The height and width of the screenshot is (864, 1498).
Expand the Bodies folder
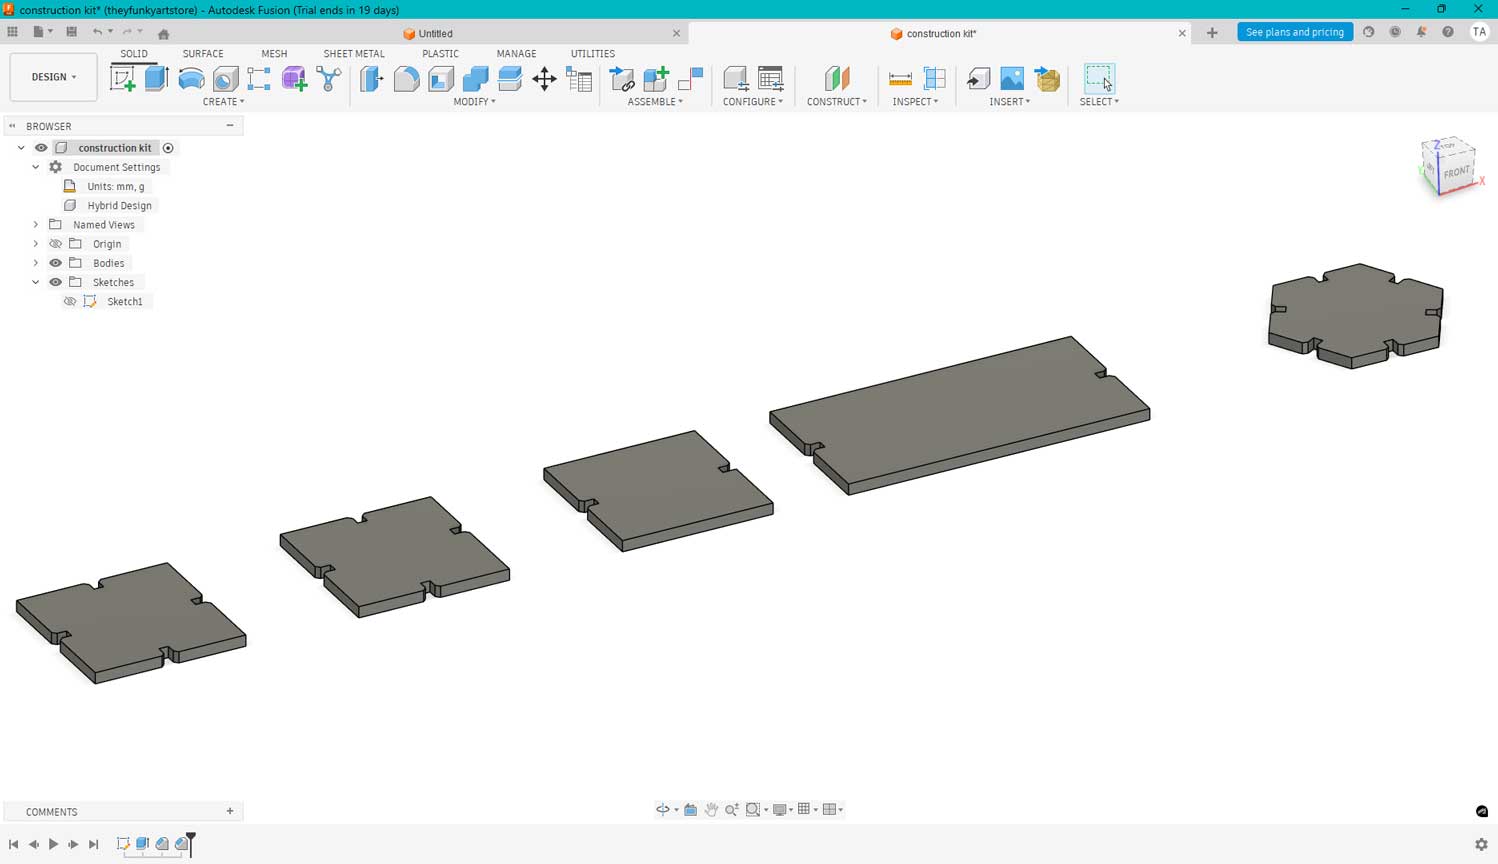[x=36, y=263]
